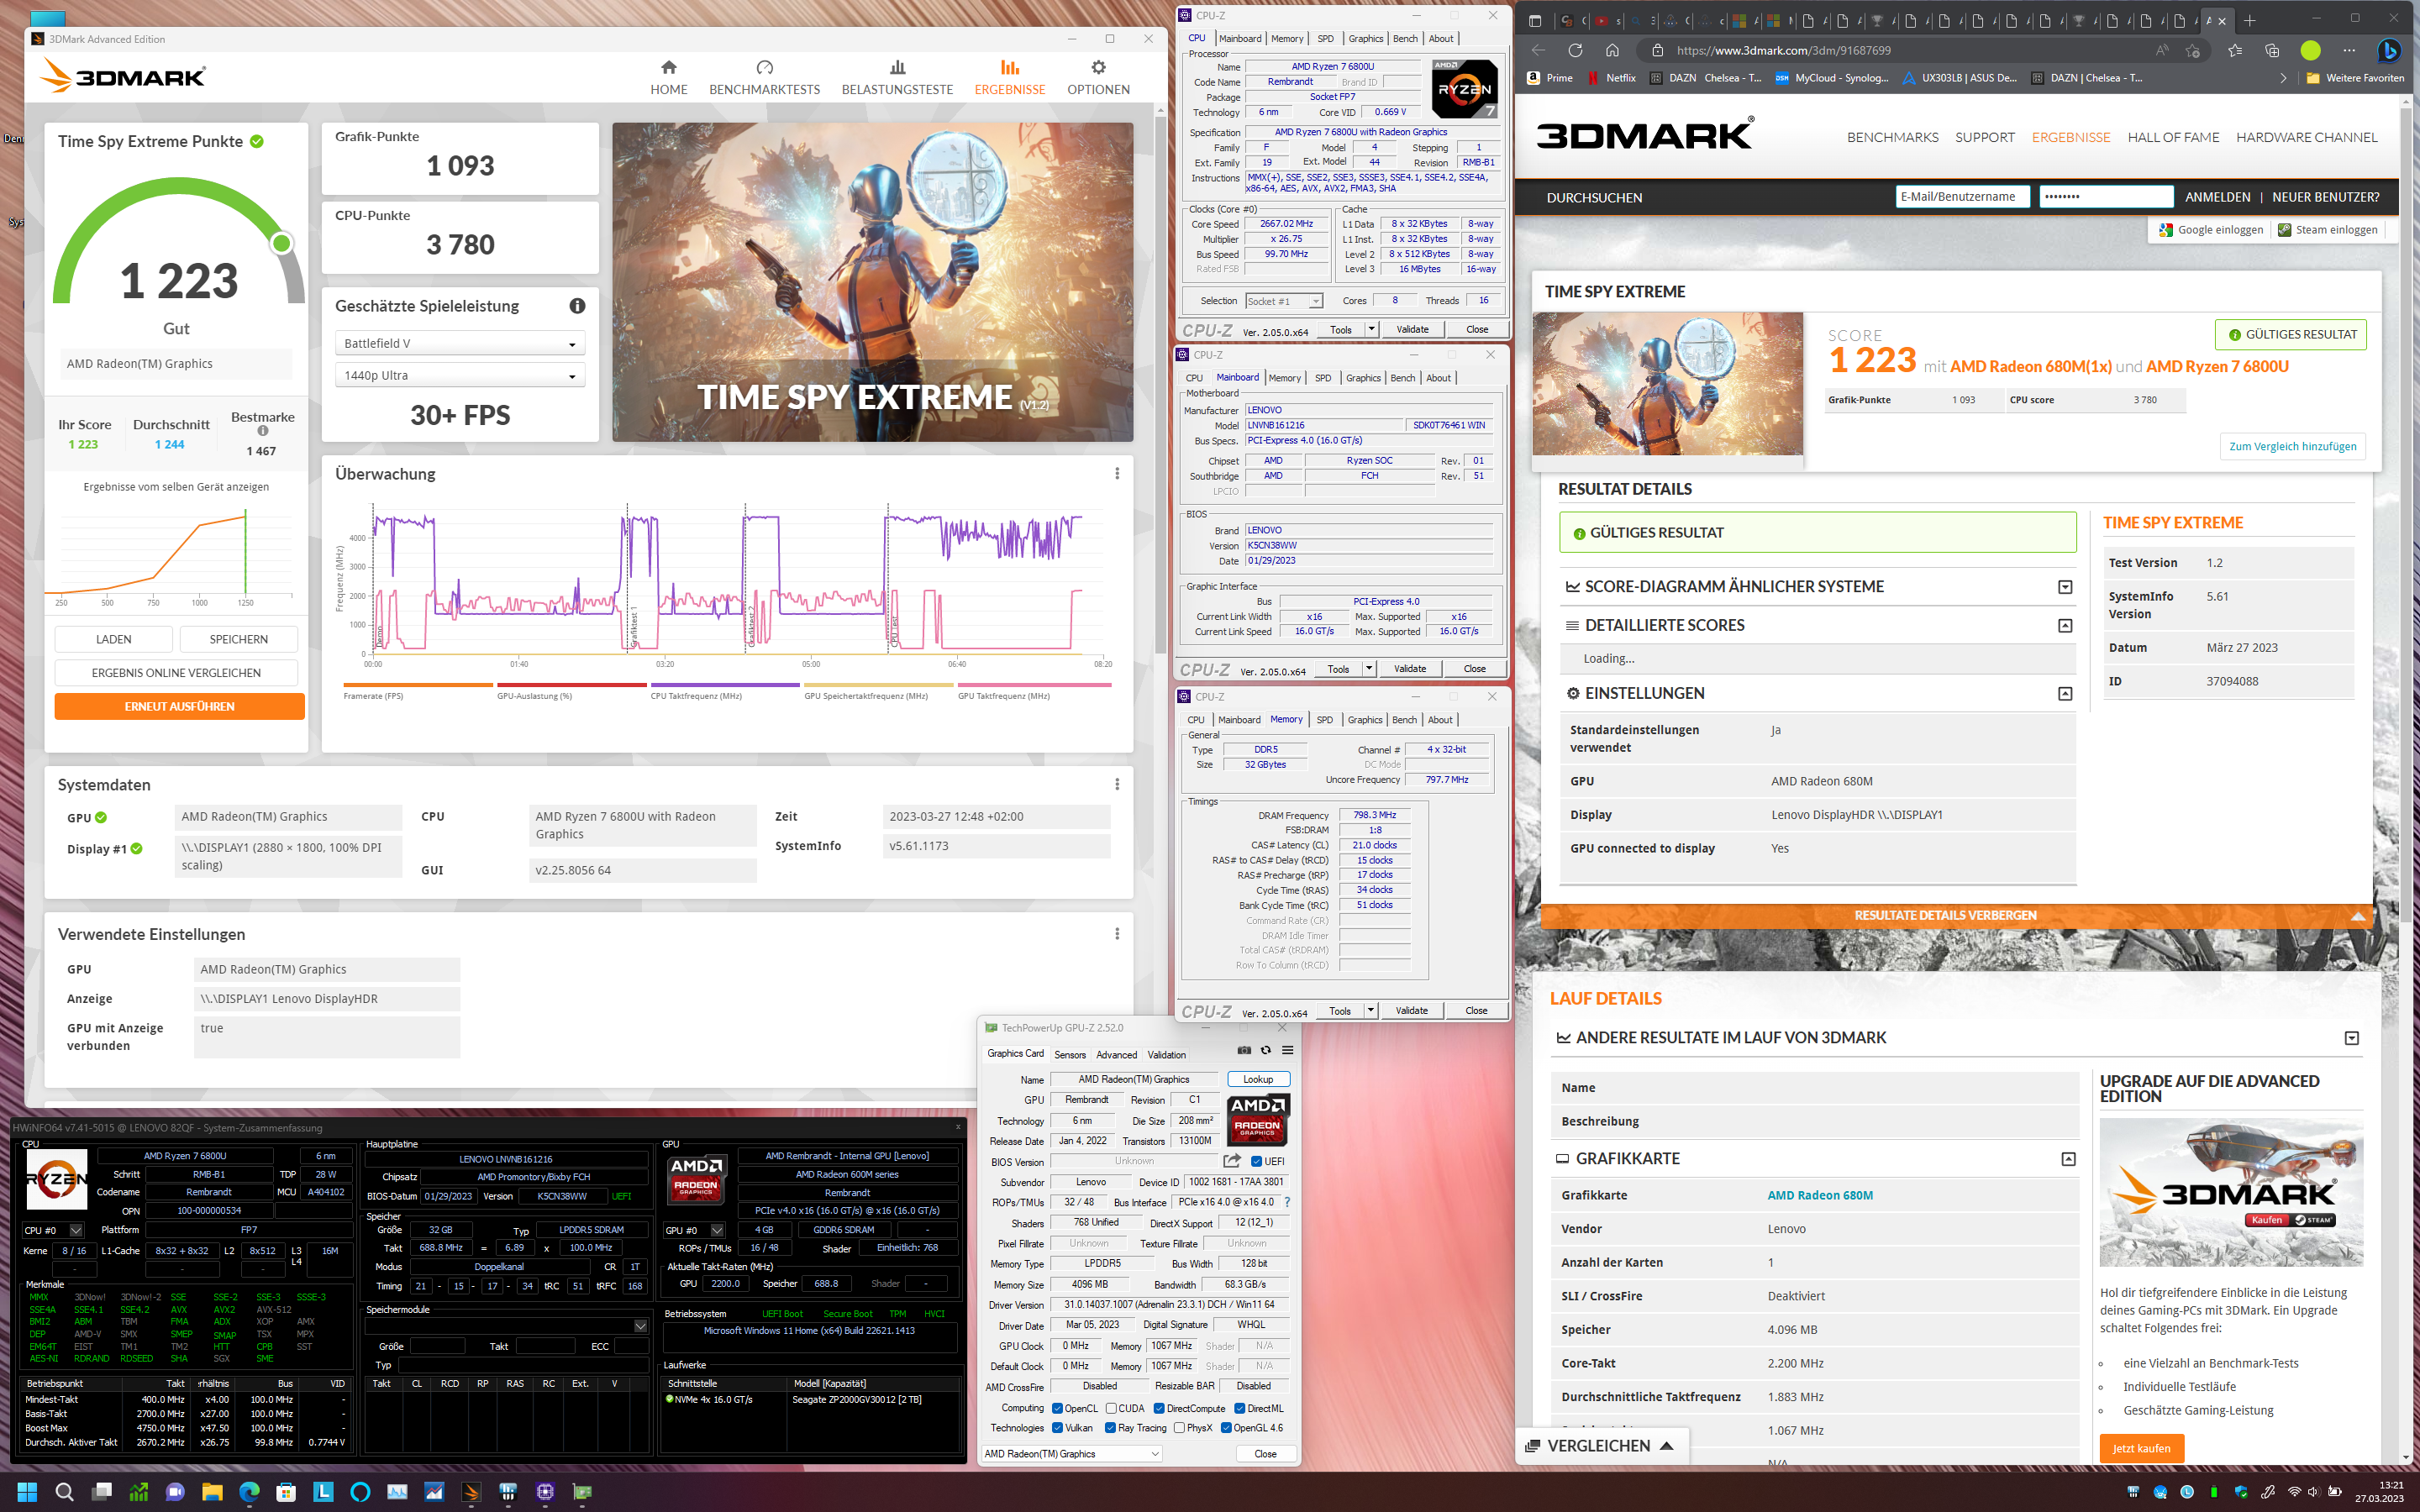This screenshot has height=1512, width=2420.
Task: Open the Verwendete Einstellungen three-dot menu
Action: [1117, 934]
